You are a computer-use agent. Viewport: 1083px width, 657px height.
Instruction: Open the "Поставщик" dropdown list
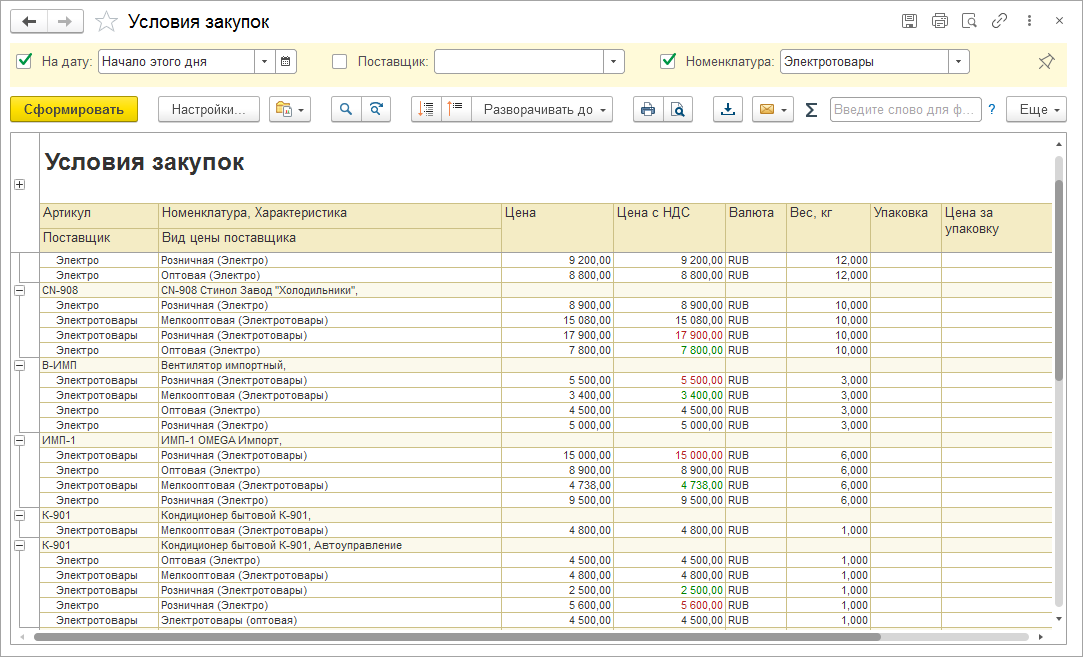coord(614,62)
